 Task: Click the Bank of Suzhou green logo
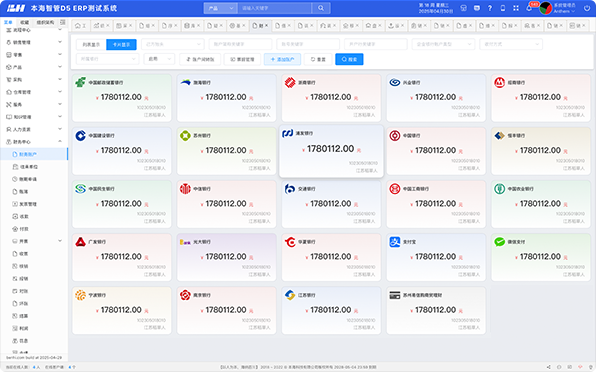click(x=185, y=135)
